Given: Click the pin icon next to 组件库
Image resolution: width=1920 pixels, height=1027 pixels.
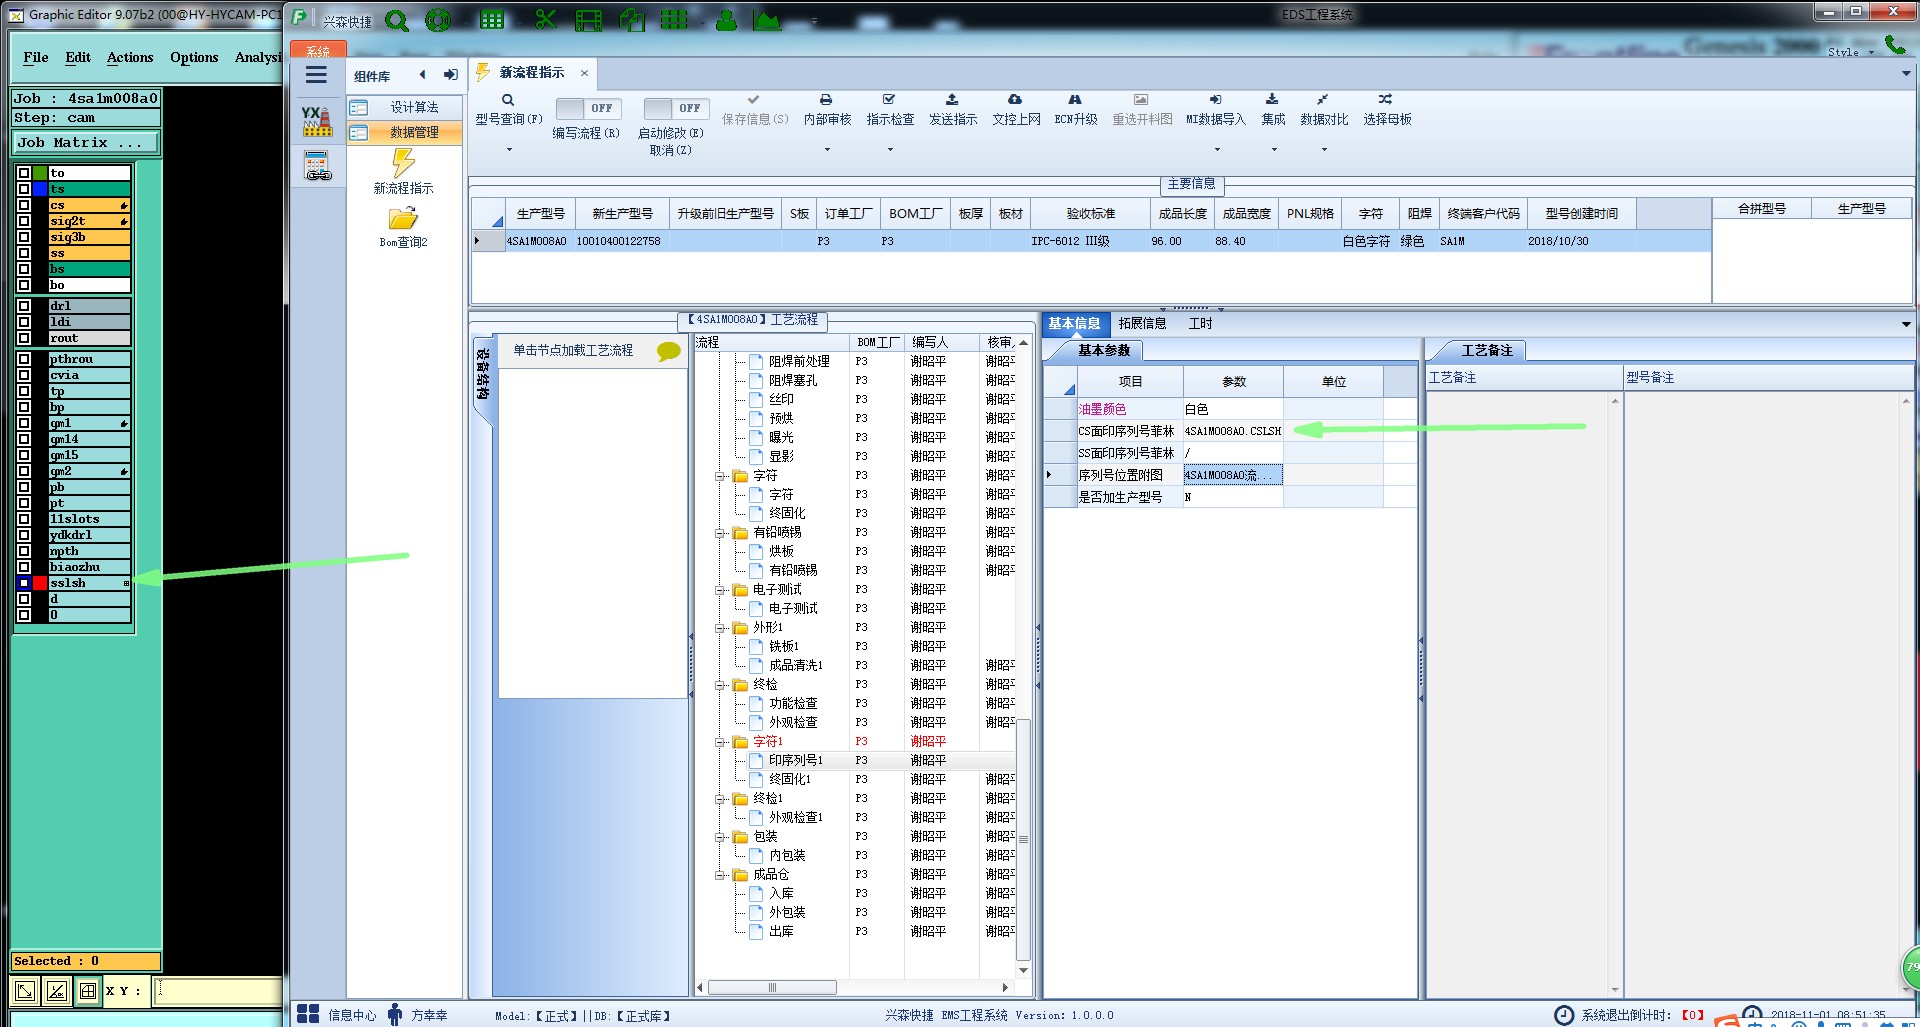Looking at the screenshot, I should [451, 75].
